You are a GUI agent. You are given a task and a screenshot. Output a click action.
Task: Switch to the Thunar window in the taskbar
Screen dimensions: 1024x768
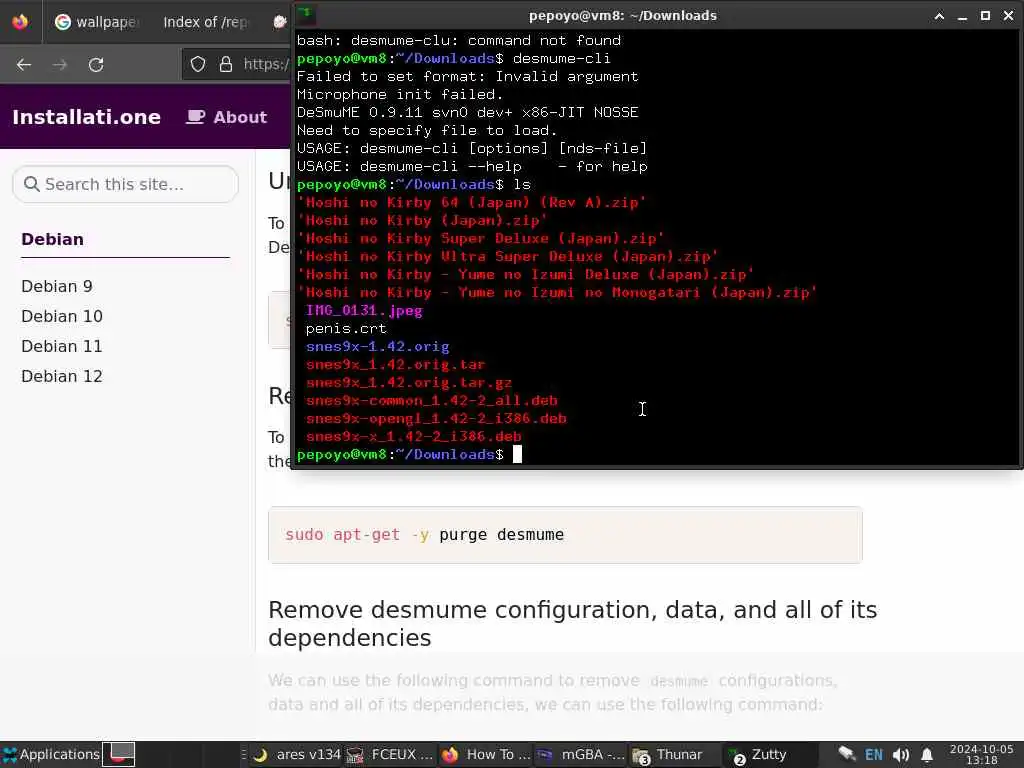[667, 754]
